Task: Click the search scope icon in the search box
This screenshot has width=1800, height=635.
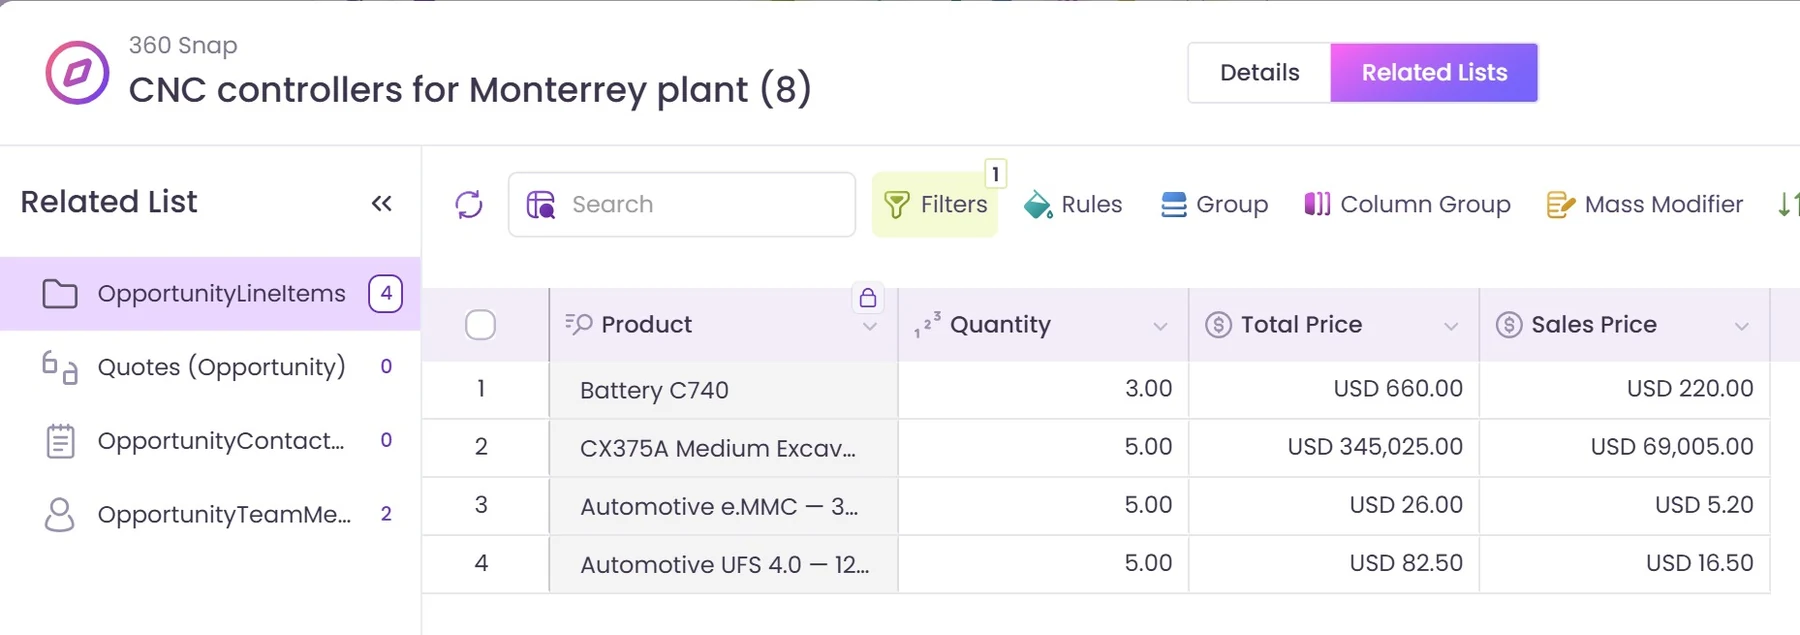Action: [541, 205]
